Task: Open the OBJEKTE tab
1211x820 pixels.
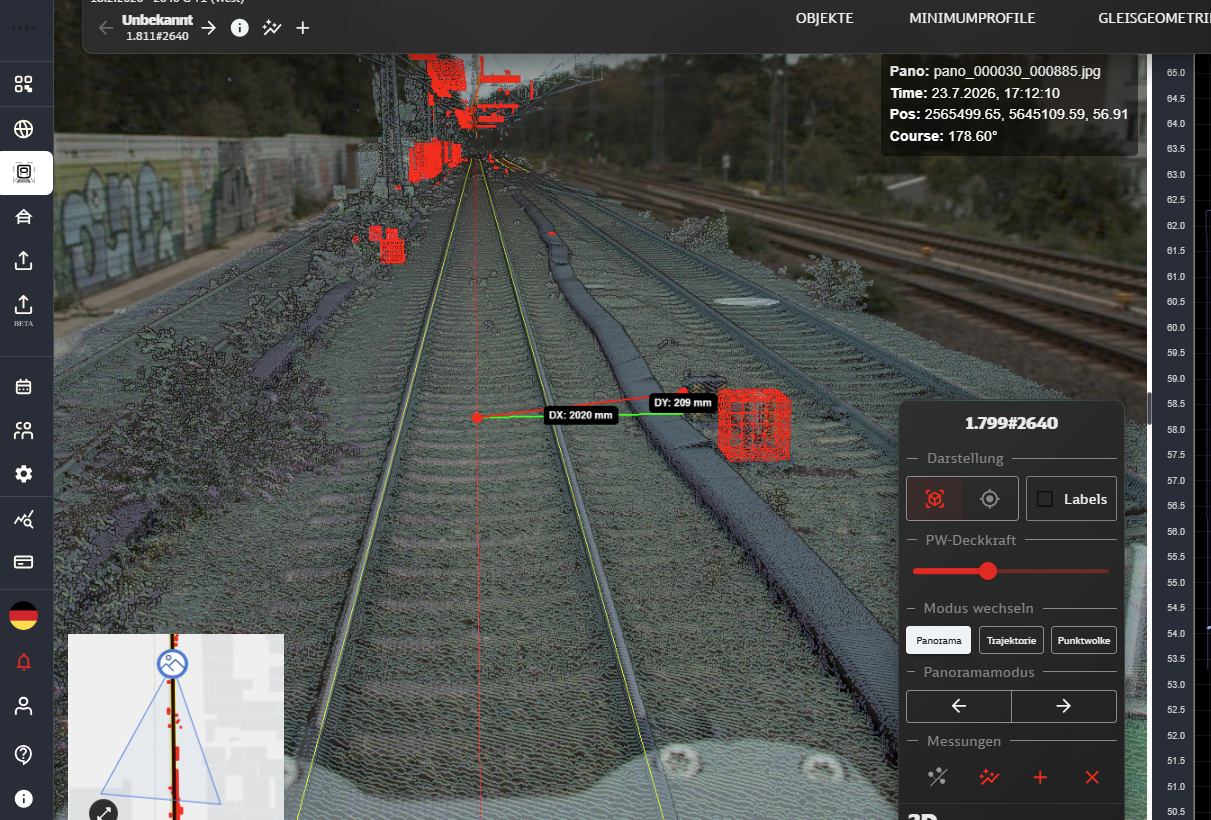Action: 825,18
